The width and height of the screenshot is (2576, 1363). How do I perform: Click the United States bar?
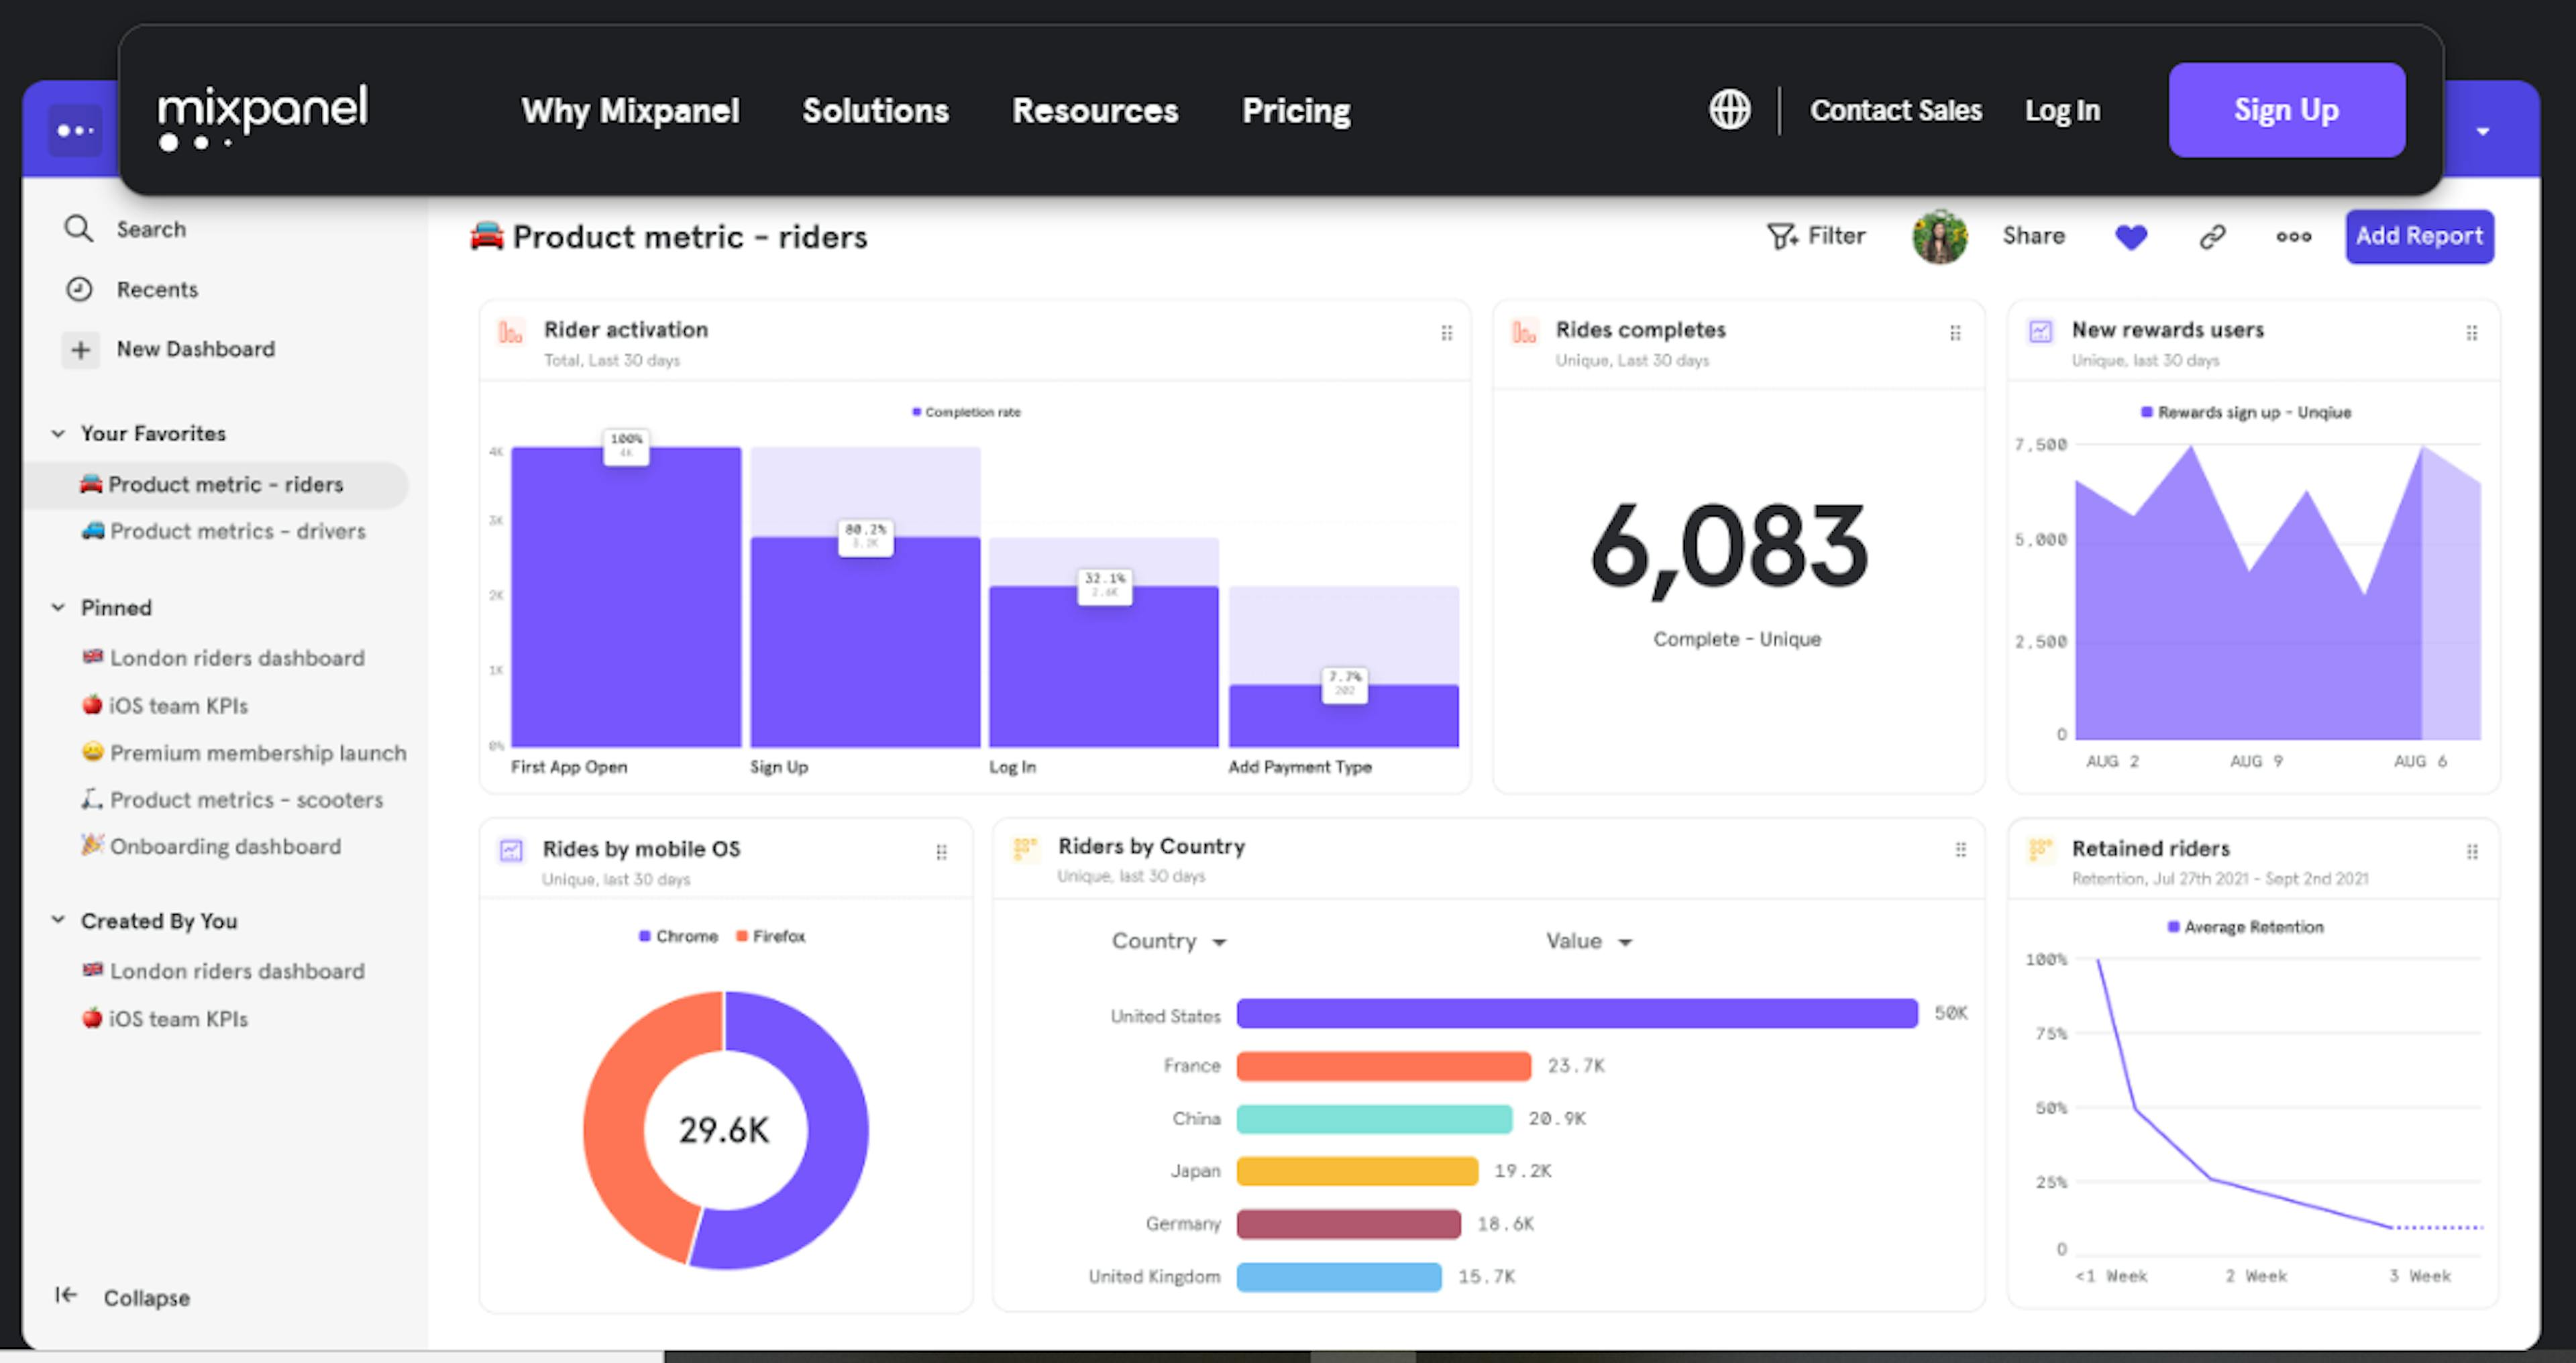point(1577,1013)
